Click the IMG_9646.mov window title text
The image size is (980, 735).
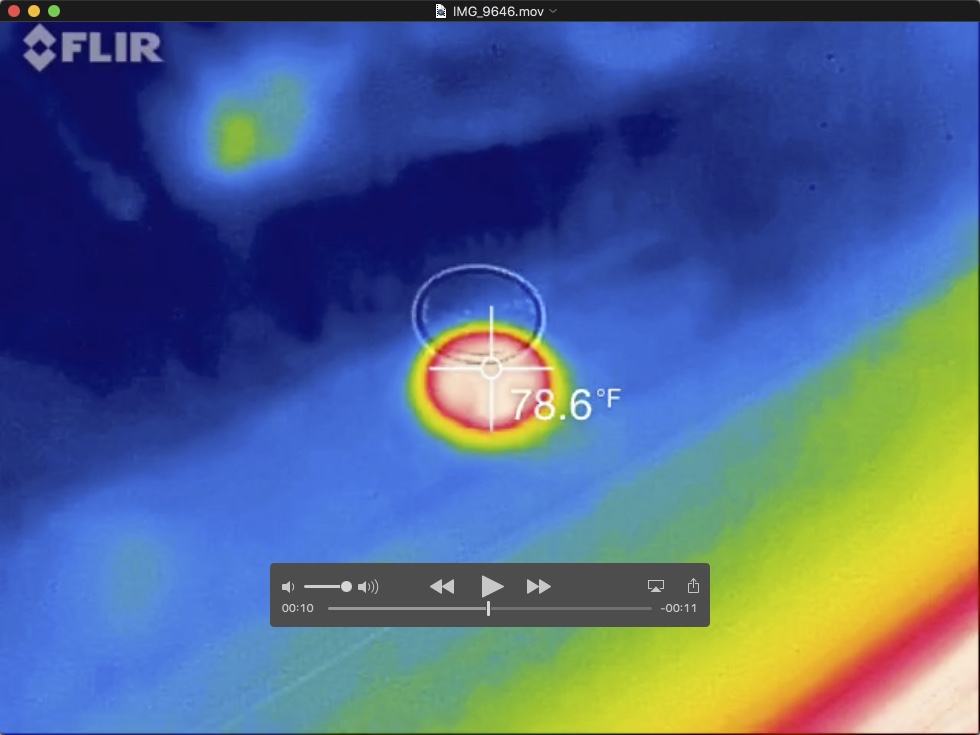pos(499,10)
